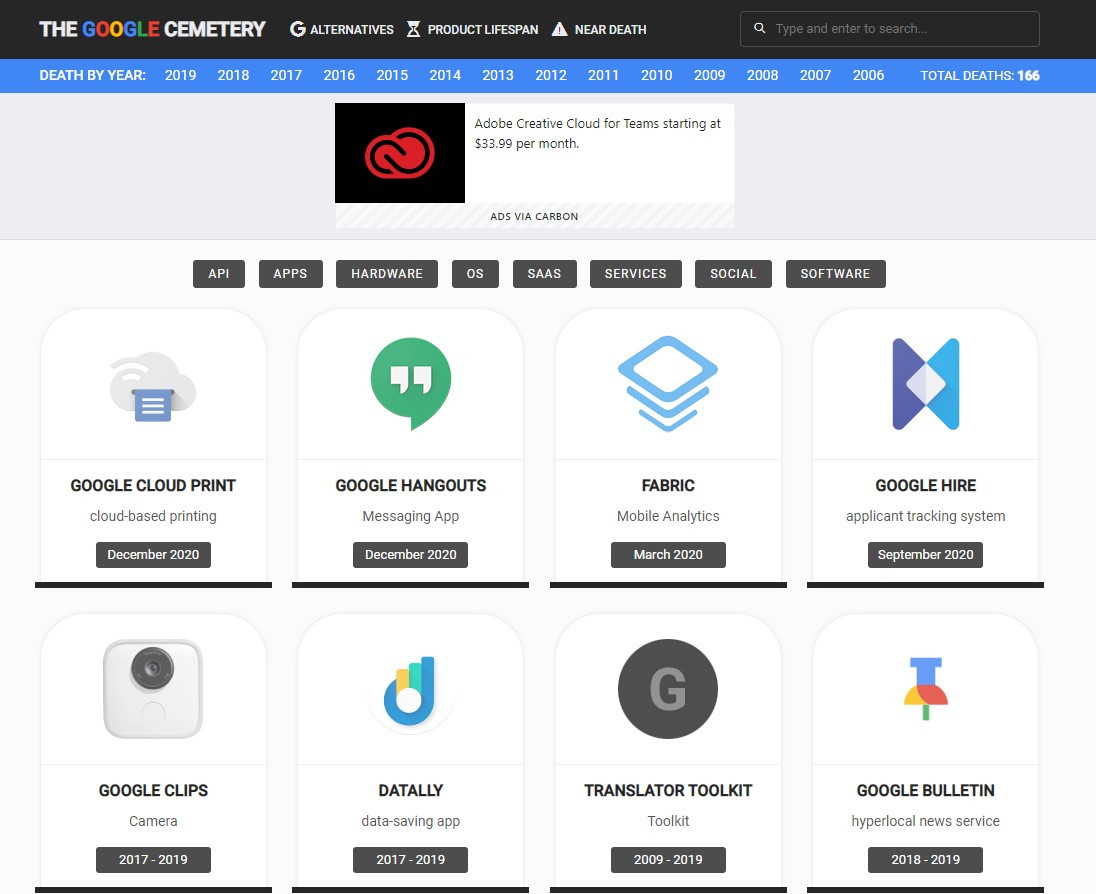Click the Google Clips camera image
This screenshot has height=894, width=1096.
(153, 688)
